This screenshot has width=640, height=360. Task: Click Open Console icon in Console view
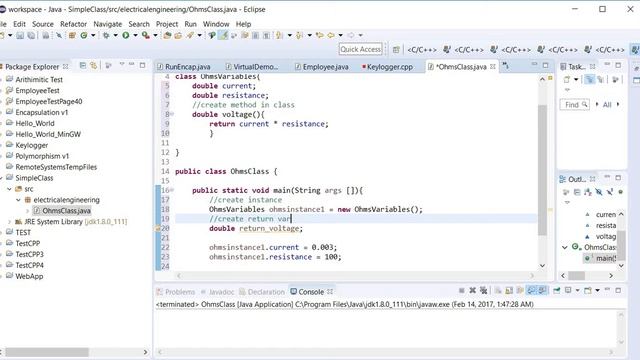(x=588, y=290)
